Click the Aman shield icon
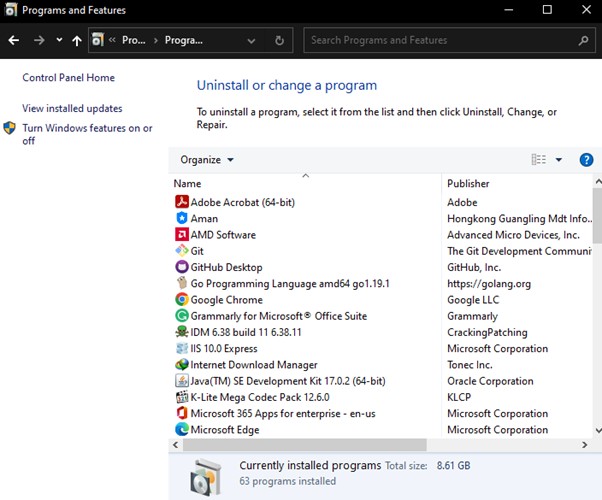Viewport: 602px width, 500px height. point(182,218)
